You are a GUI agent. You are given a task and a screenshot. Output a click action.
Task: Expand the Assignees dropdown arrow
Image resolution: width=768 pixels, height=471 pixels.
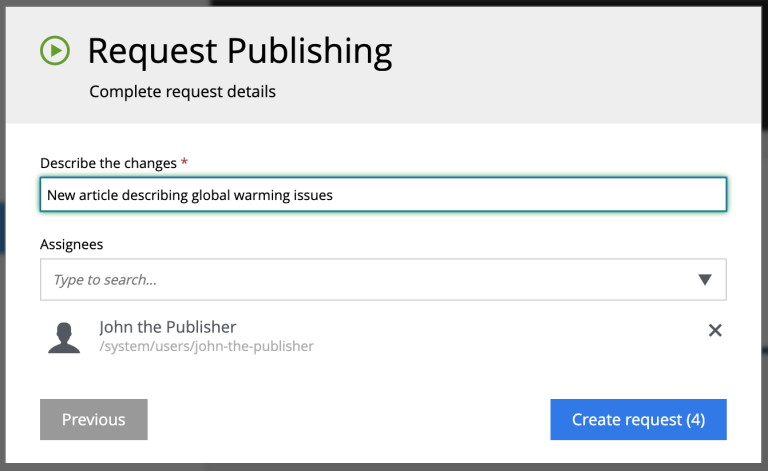click(705, 280)
